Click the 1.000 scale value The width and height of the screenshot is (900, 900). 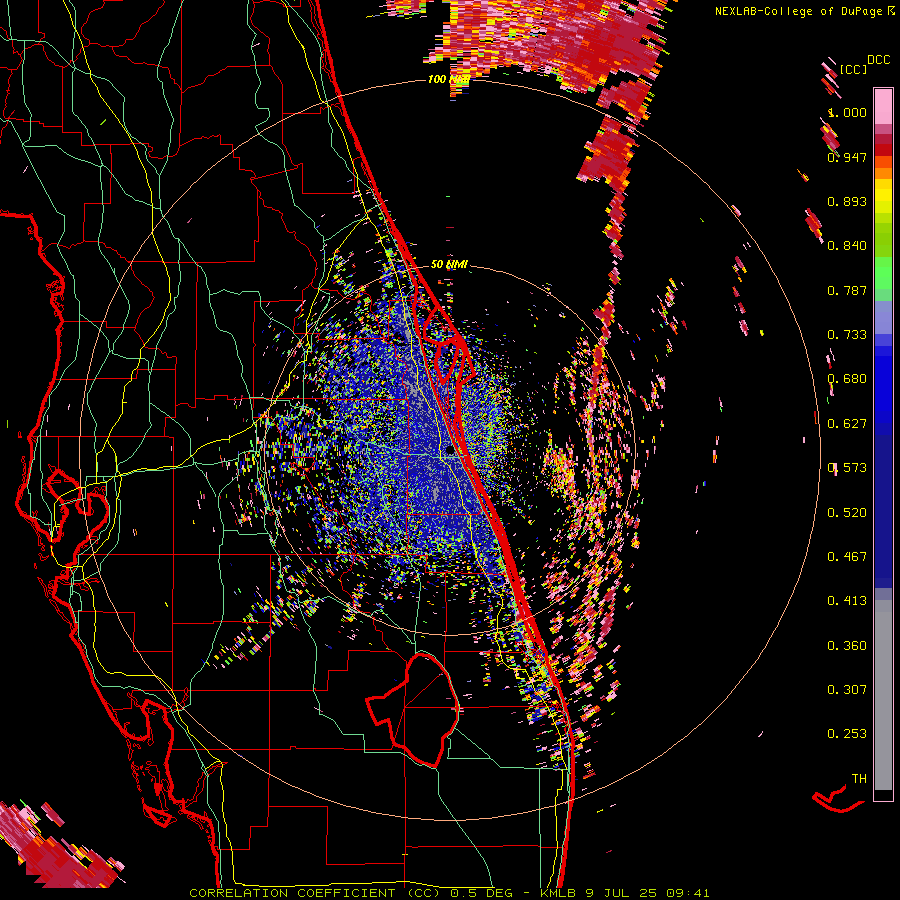pyautogui.click(x=847, y=112)
